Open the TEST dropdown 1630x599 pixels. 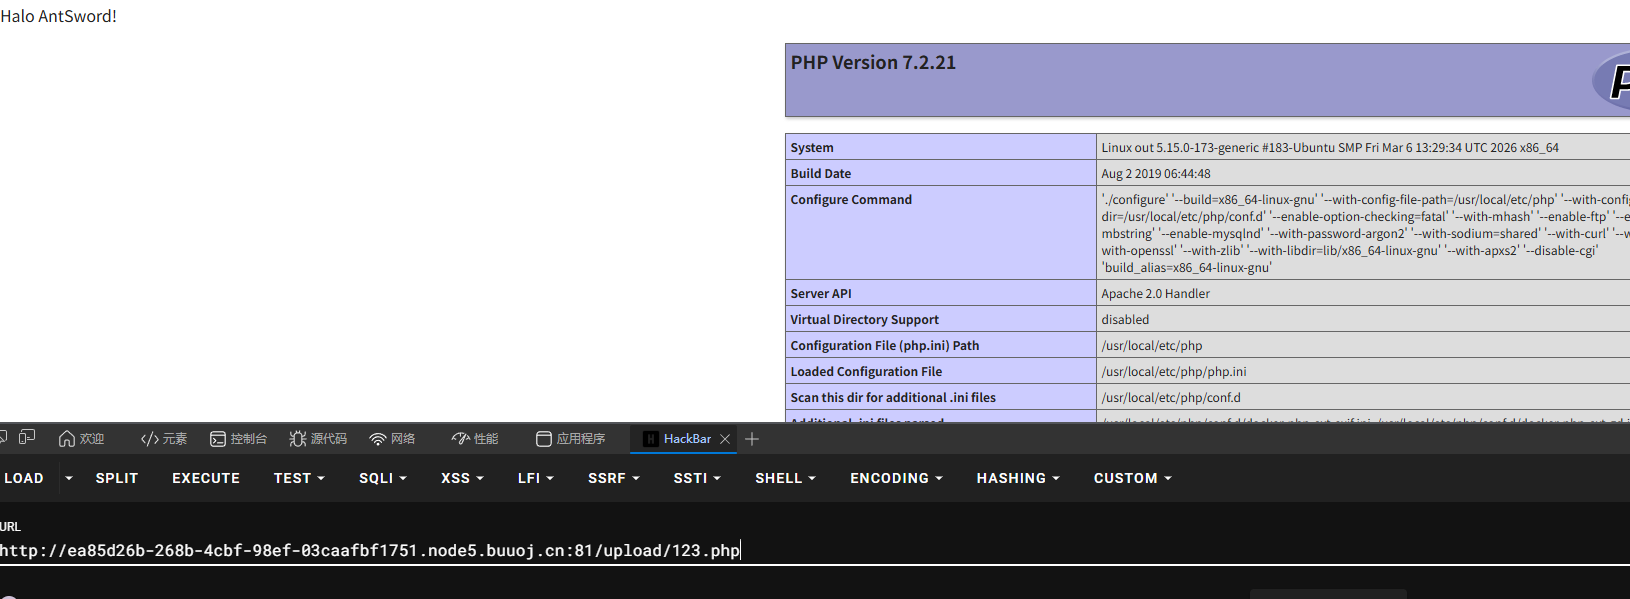tap(299, 478)
